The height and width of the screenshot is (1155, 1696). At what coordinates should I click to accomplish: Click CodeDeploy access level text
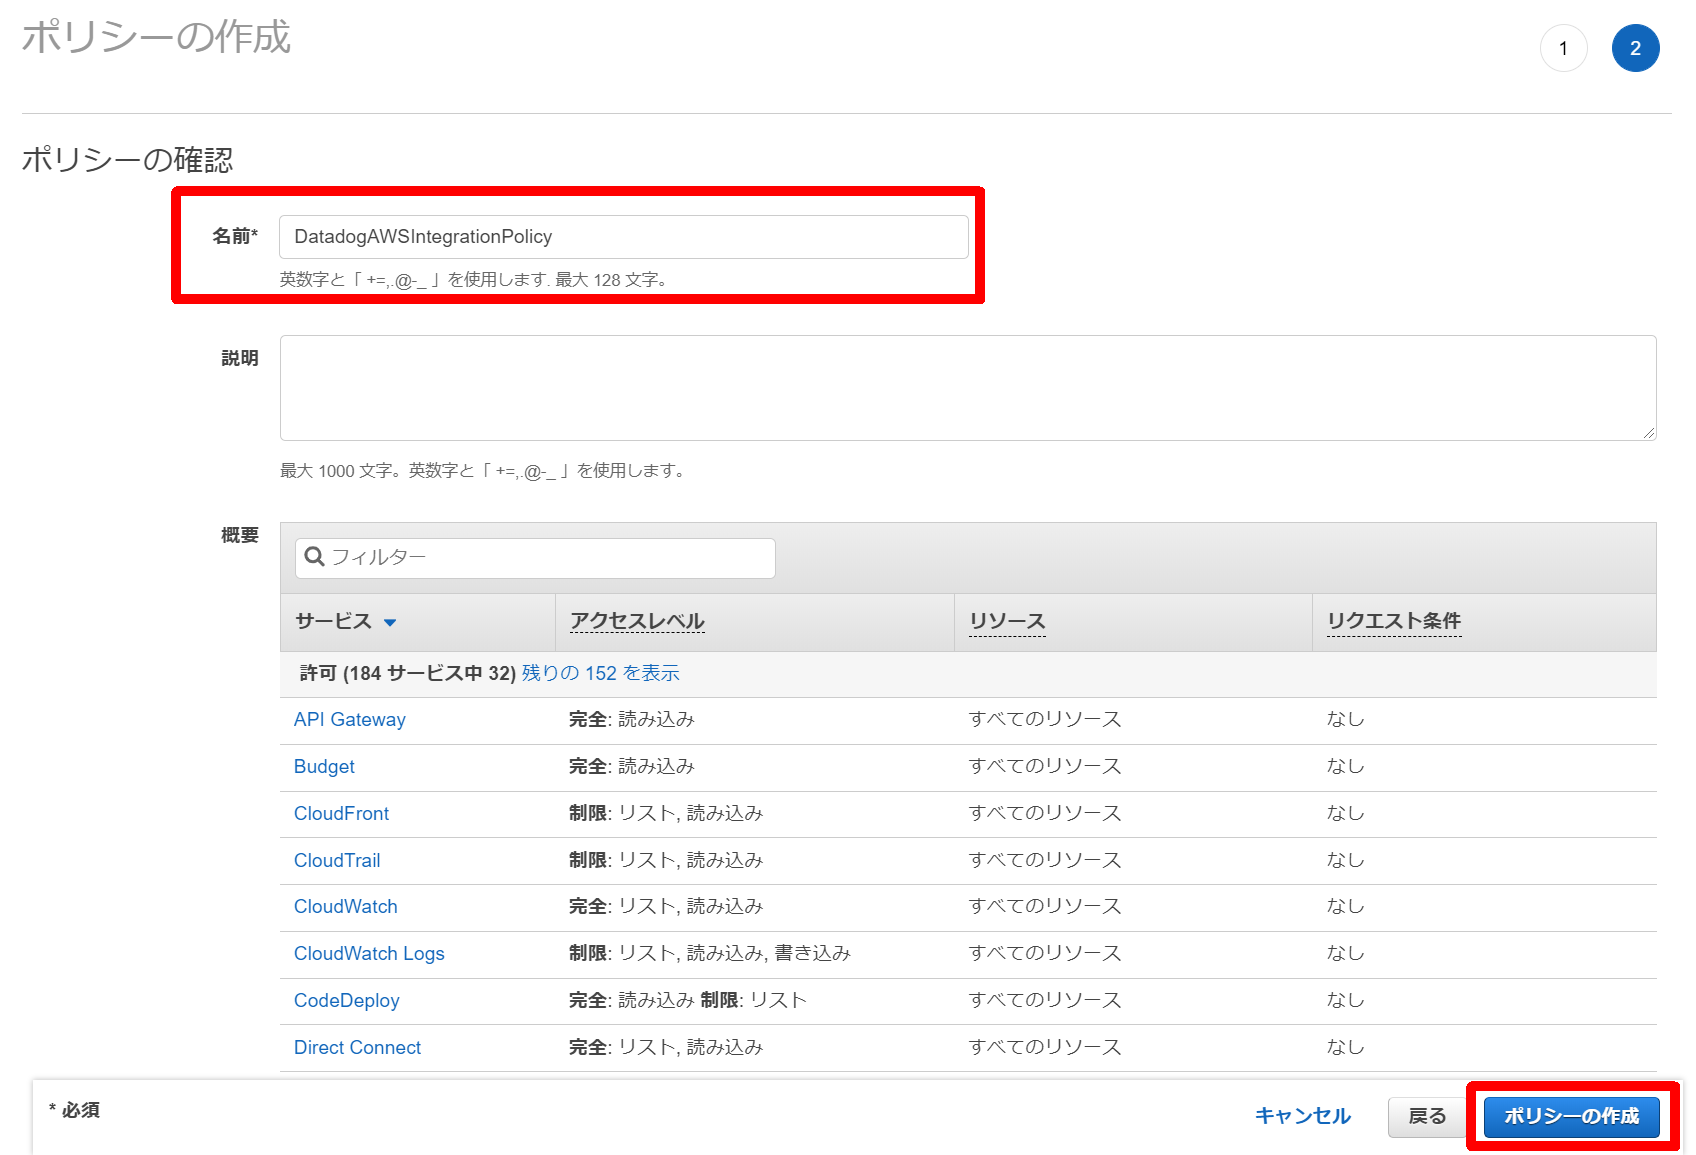(x=688, y=1001)
